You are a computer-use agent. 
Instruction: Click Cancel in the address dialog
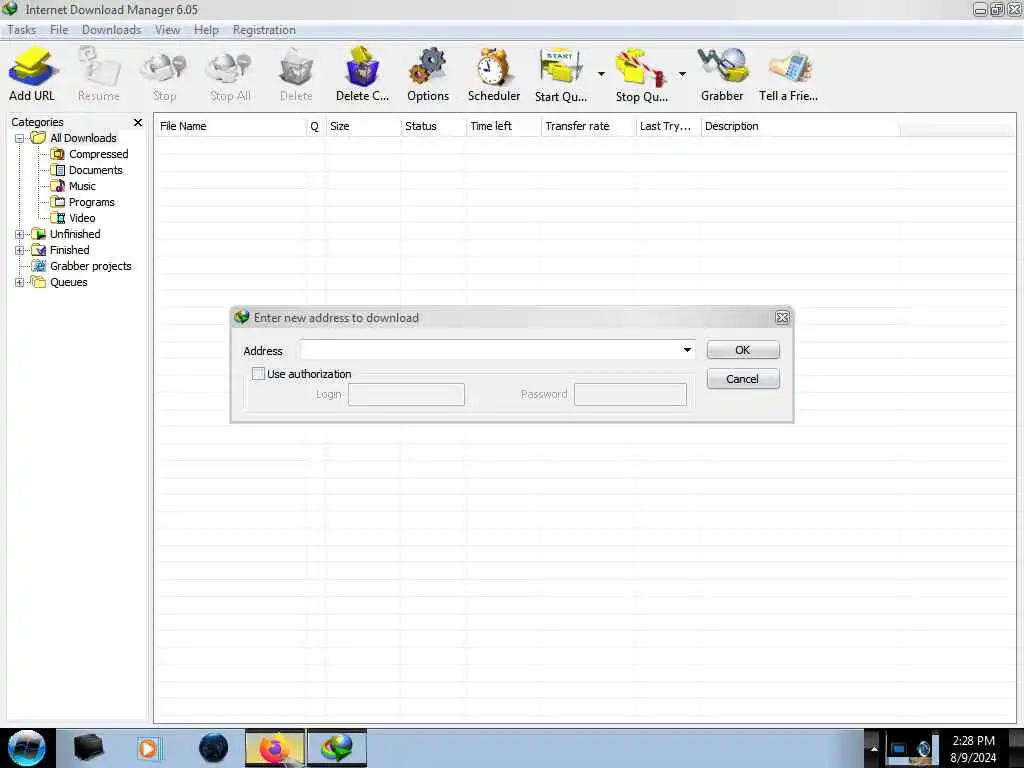pos(743,379)
